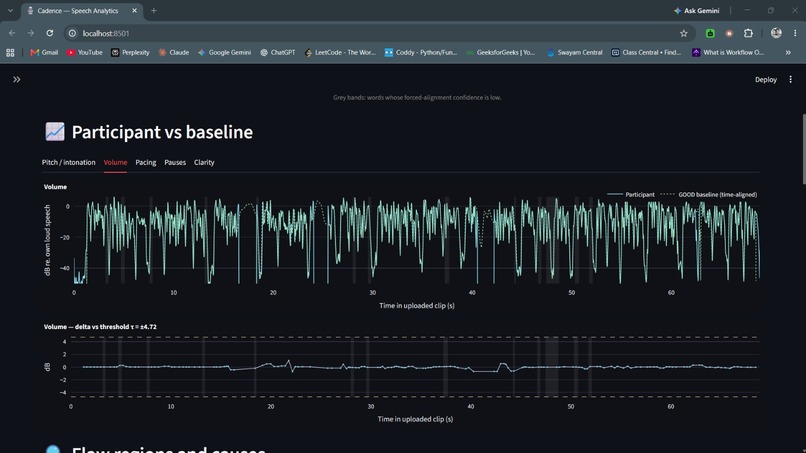The height and width of the screenshot is (453, 806).
Task: Toggle GOOD baseline (time-aligned) legend entry
Action: pyautogui.click(x=708, y=195)
